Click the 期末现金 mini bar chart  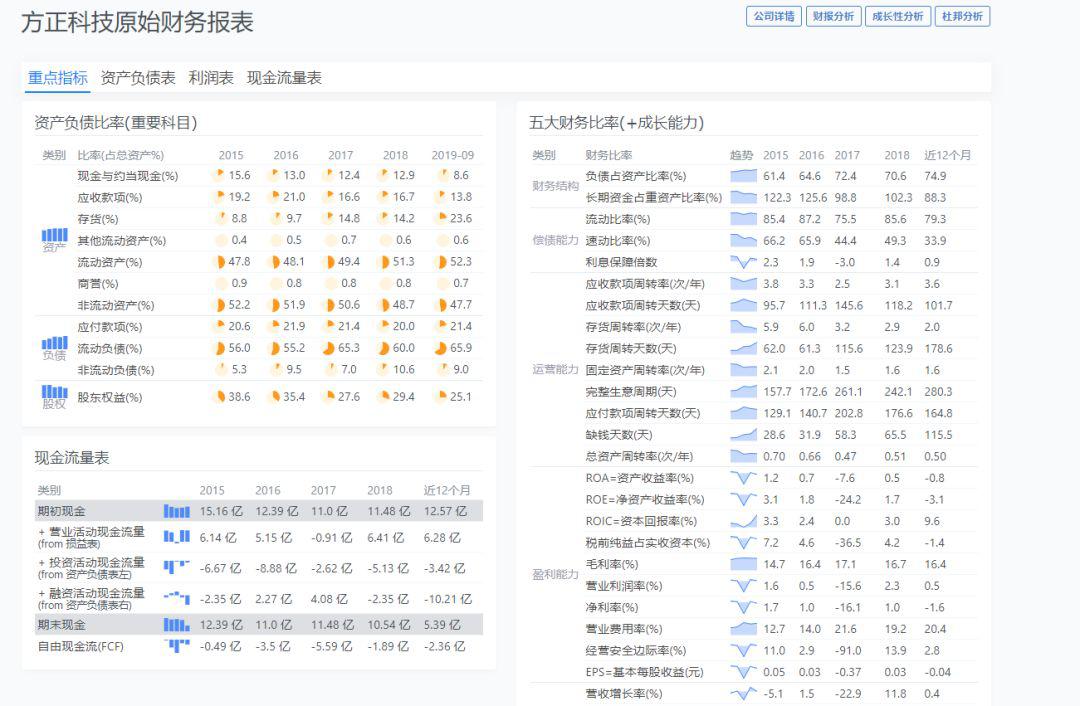click(x=176, y=625)
